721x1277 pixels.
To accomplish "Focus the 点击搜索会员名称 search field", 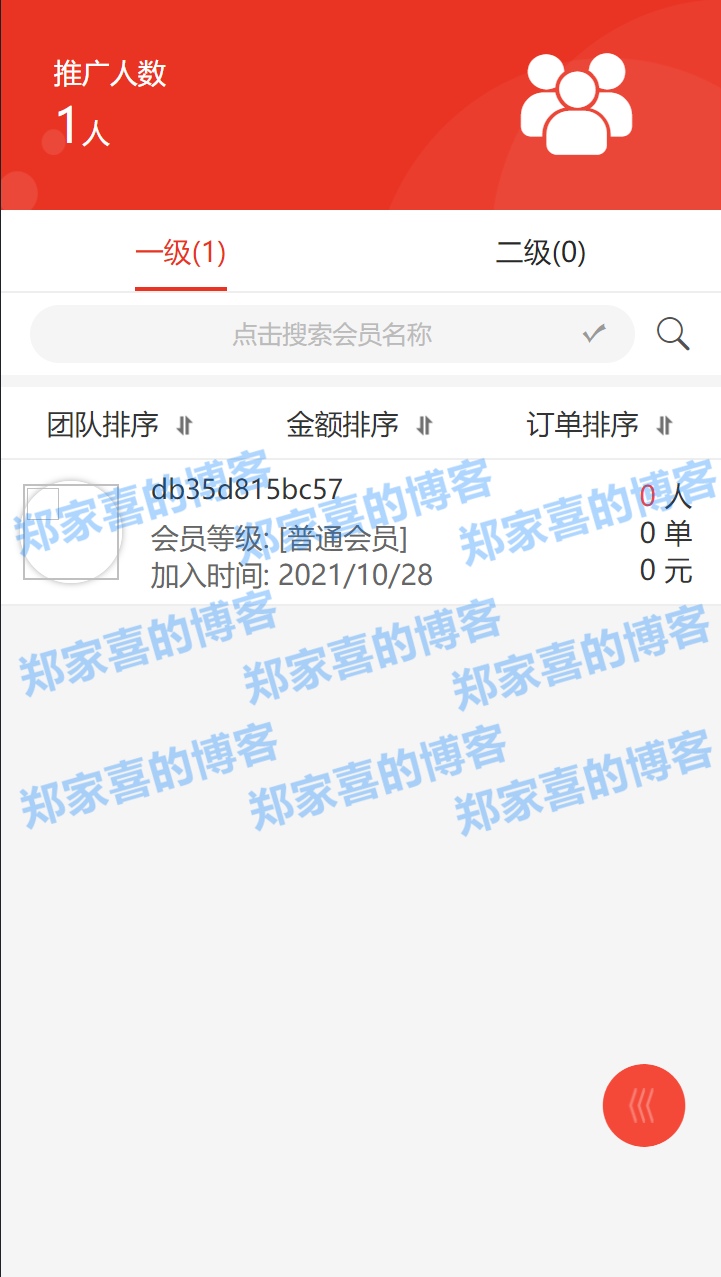I will point(332,334).
